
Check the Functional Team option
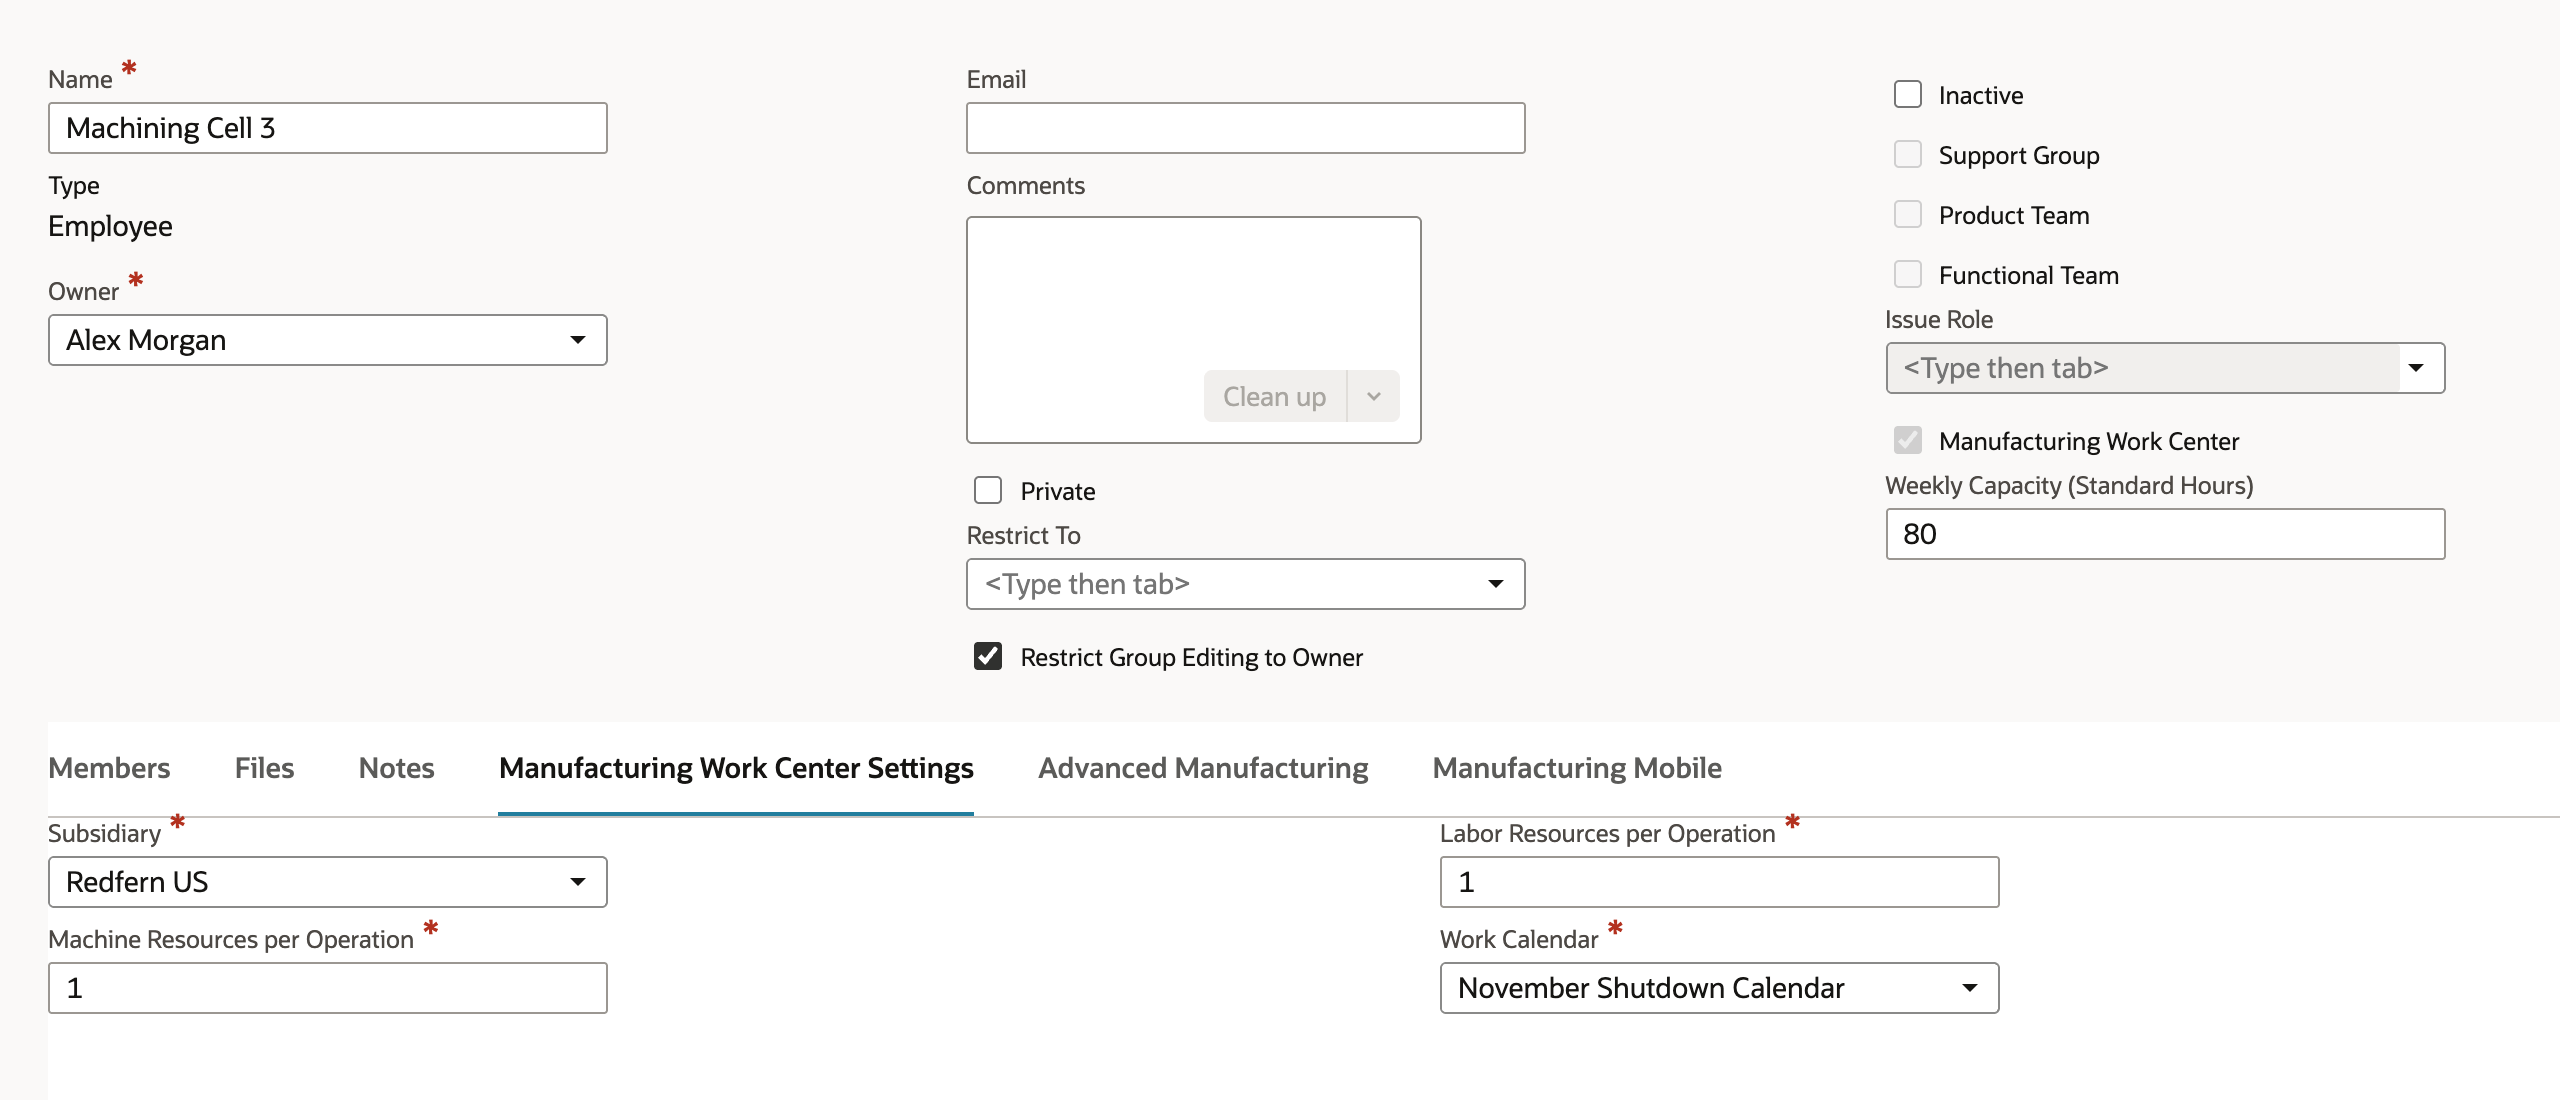pos(1908,275)
